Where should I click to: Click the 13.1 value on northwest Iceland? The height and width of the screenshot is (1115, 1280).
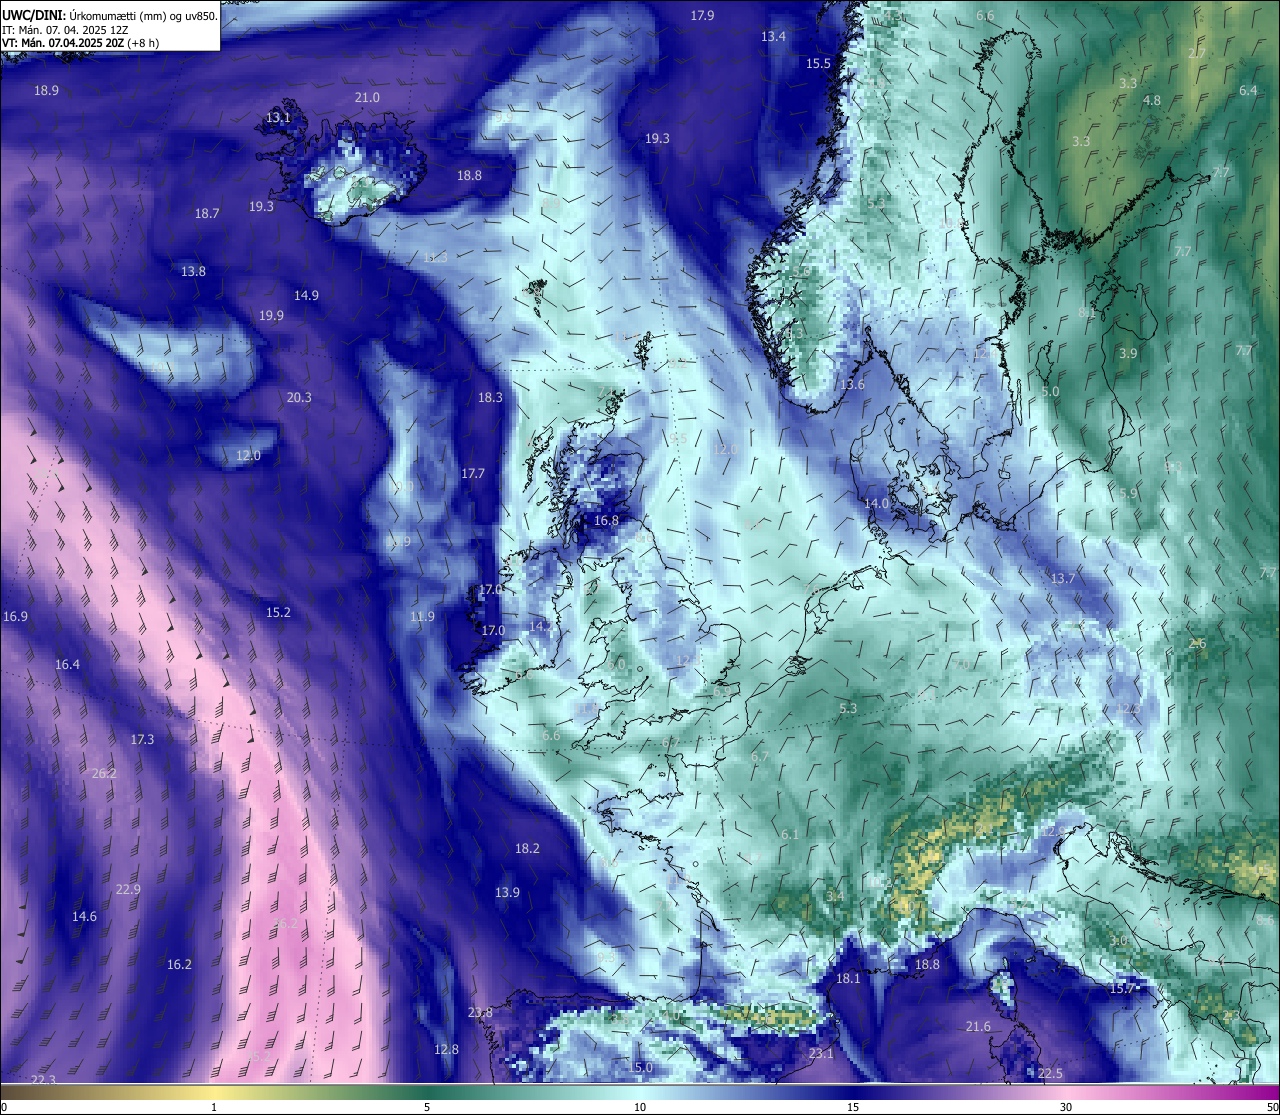point(278,117)
